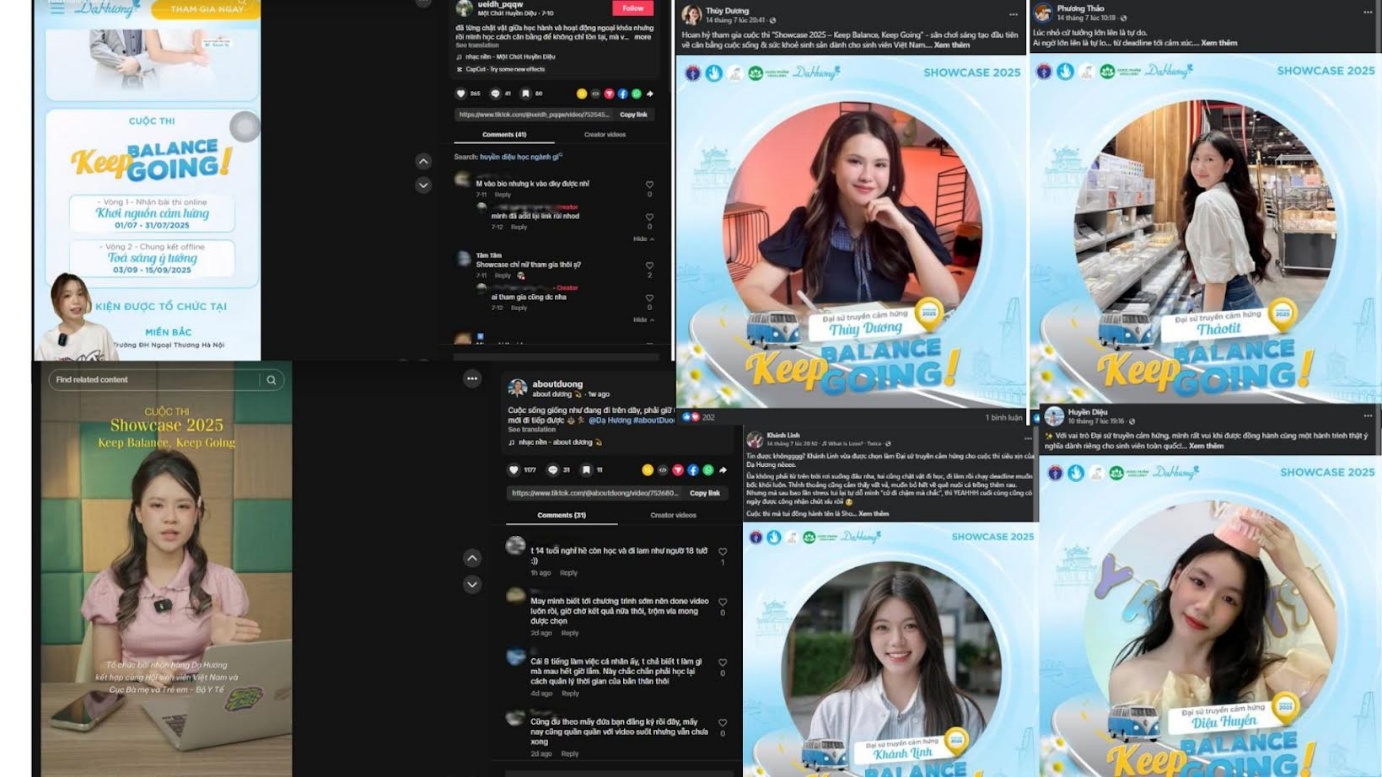The width and height of the screenshot is (1382, 777).
Task: Select Comments (41) tab
Action: pyautogui.click(x=504, y=134)
